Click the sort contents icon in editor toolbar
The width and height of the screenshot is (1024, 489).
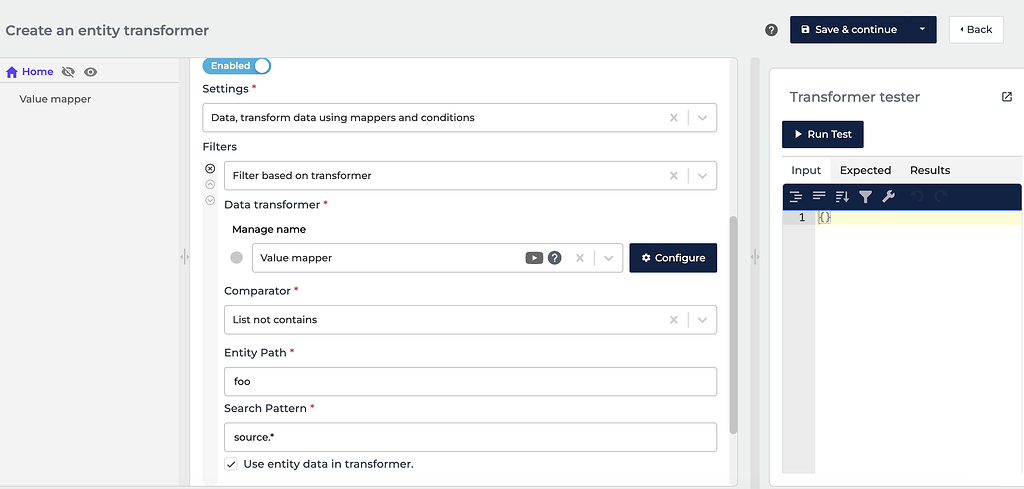pyautogui.click(x=842, y=197)
